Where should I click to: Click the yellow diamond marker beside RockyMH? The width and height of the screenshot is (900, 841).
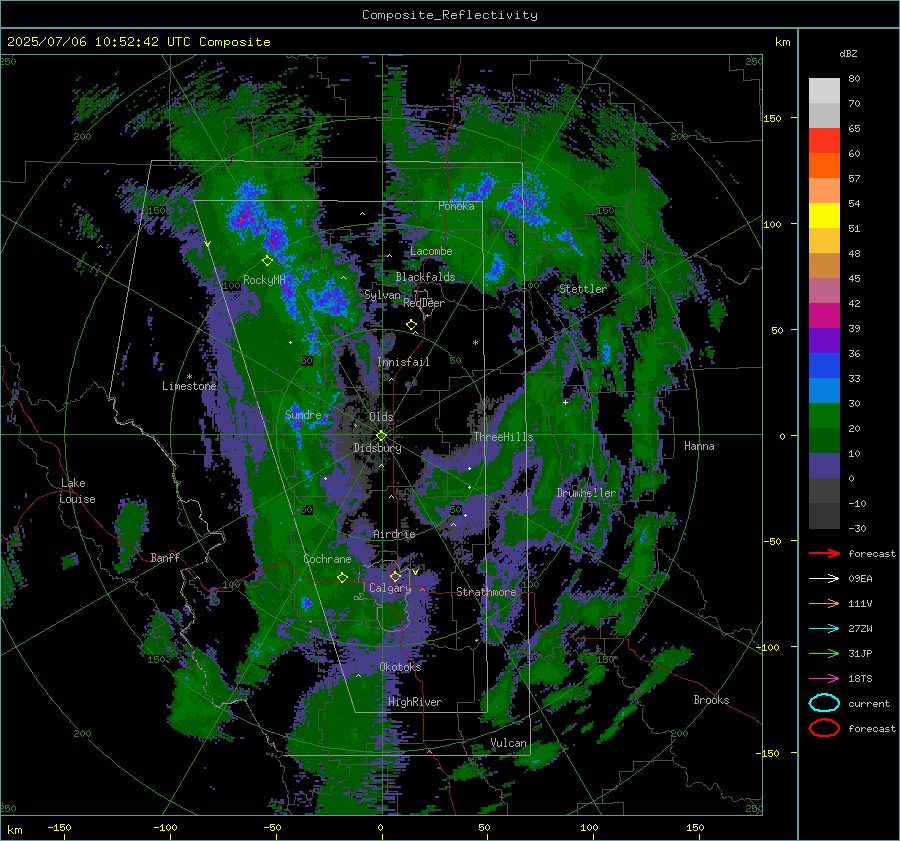pos(267,261)
